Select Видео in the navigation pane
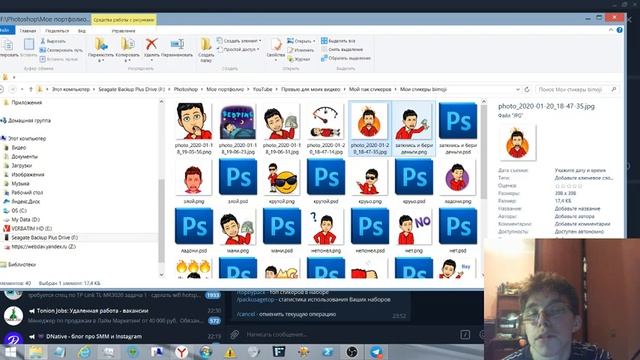The width and height of the screenshot is (640, 360). 19,147
